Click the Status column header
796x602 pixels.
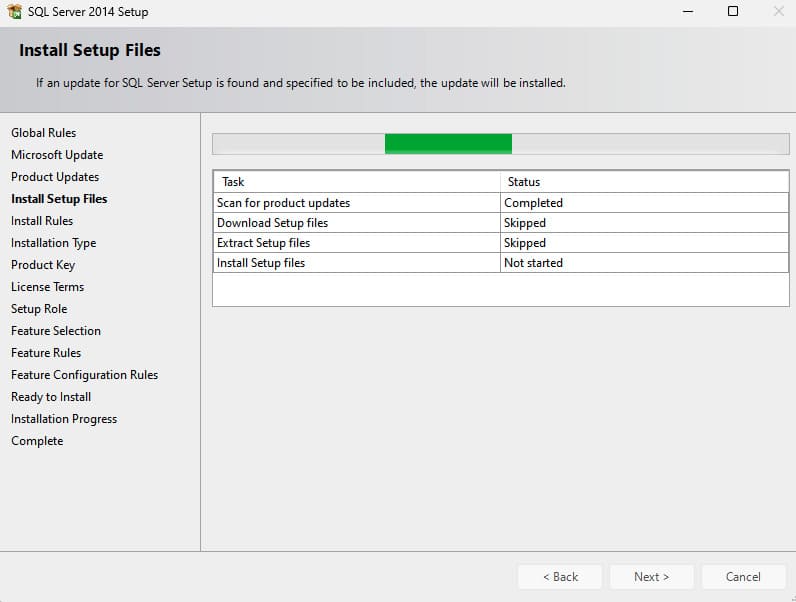point(644,182)
